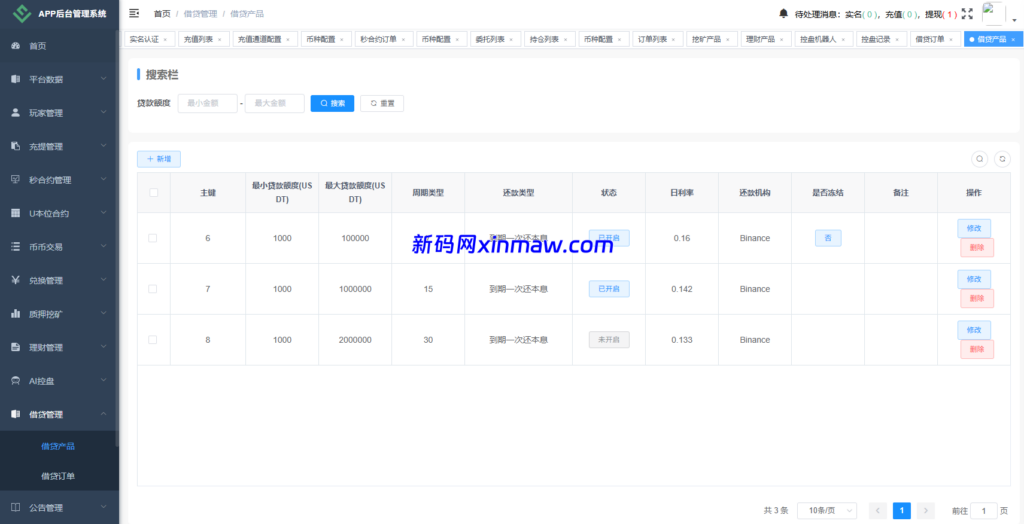The width and height of the screenshot is (1024, 524).
Task: Click the 首页 dashboard icon in sidebar
Action: pyautogui.click(x=16, y=46)
